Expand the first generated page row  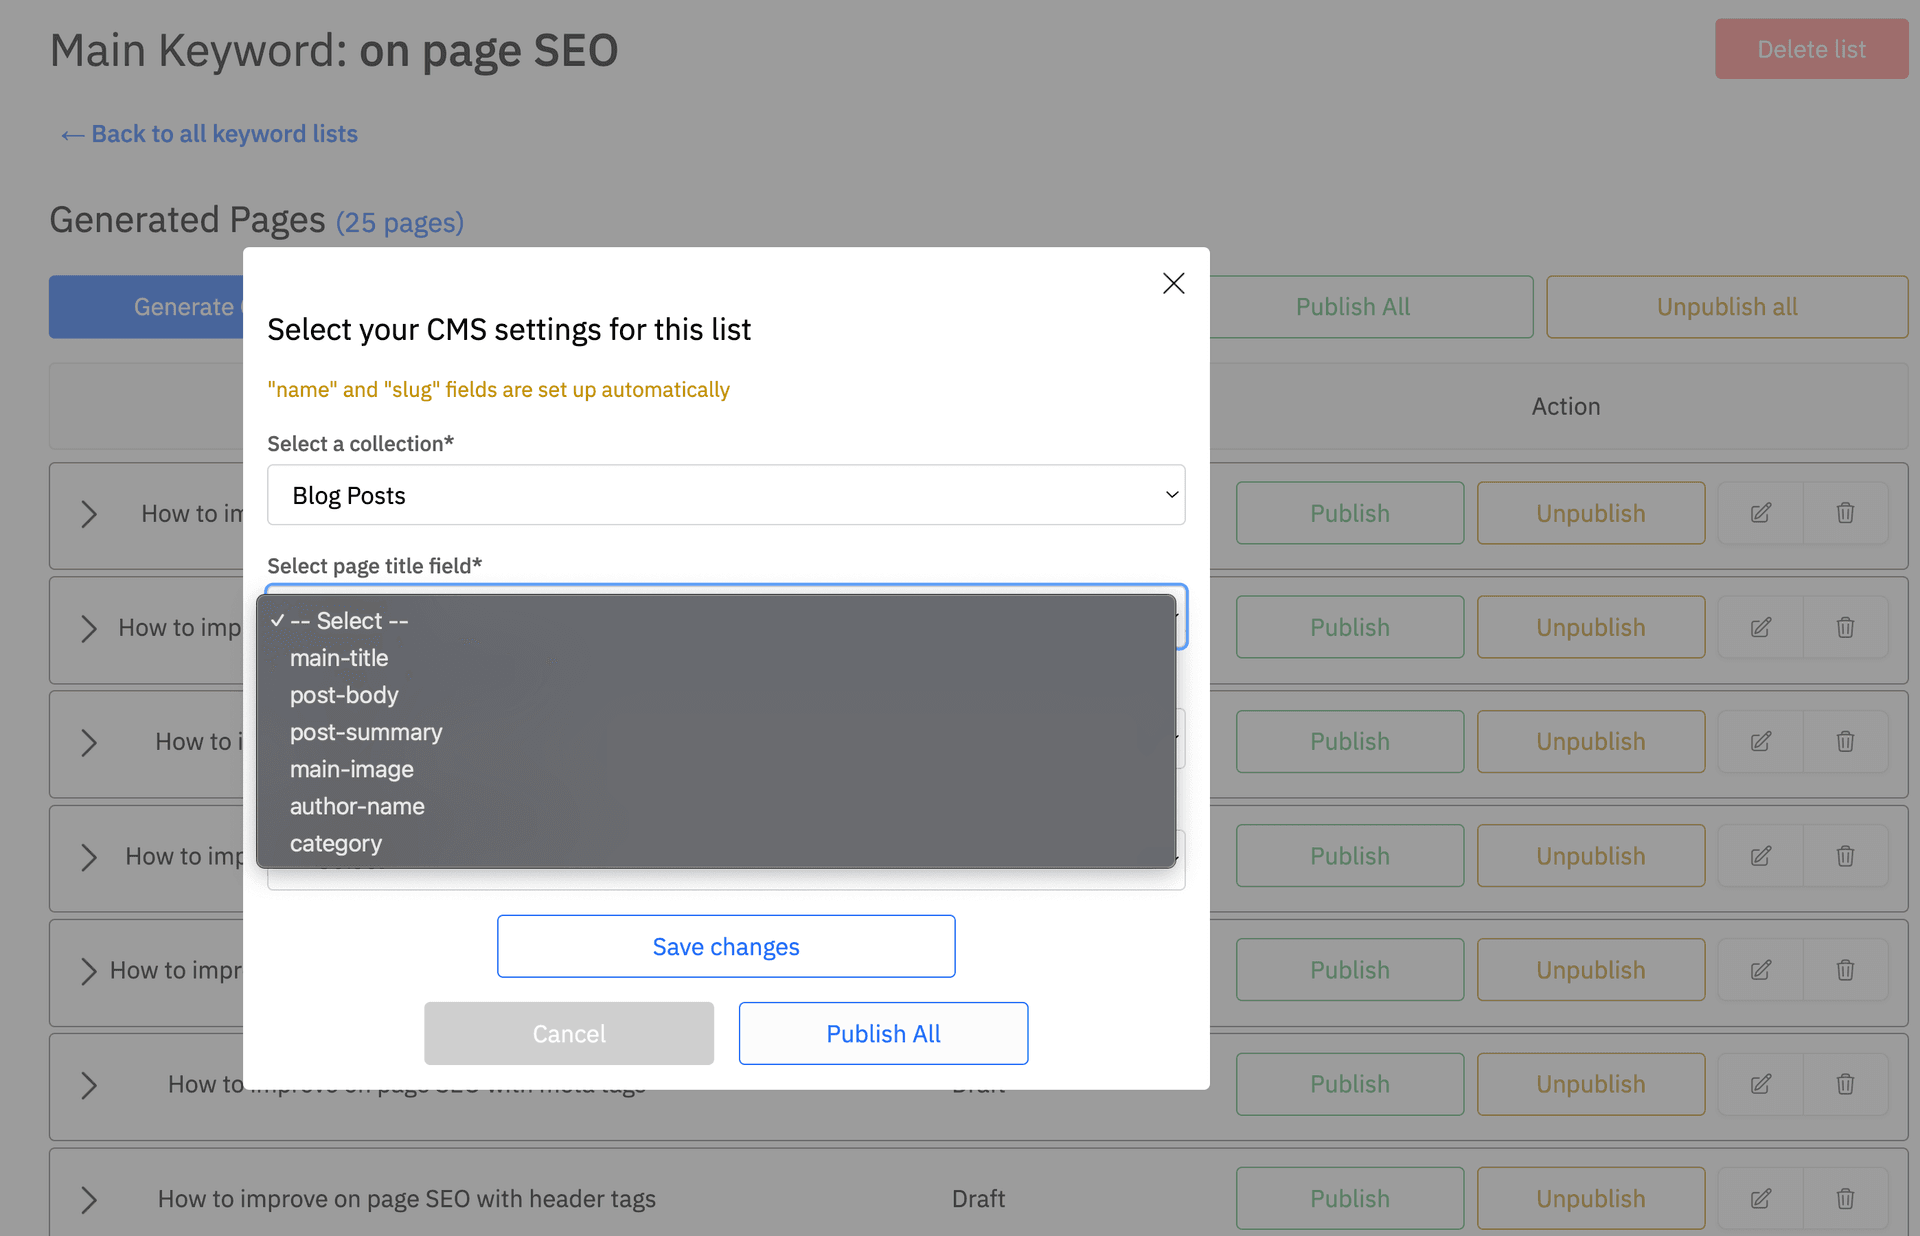(x=88, y=514)
